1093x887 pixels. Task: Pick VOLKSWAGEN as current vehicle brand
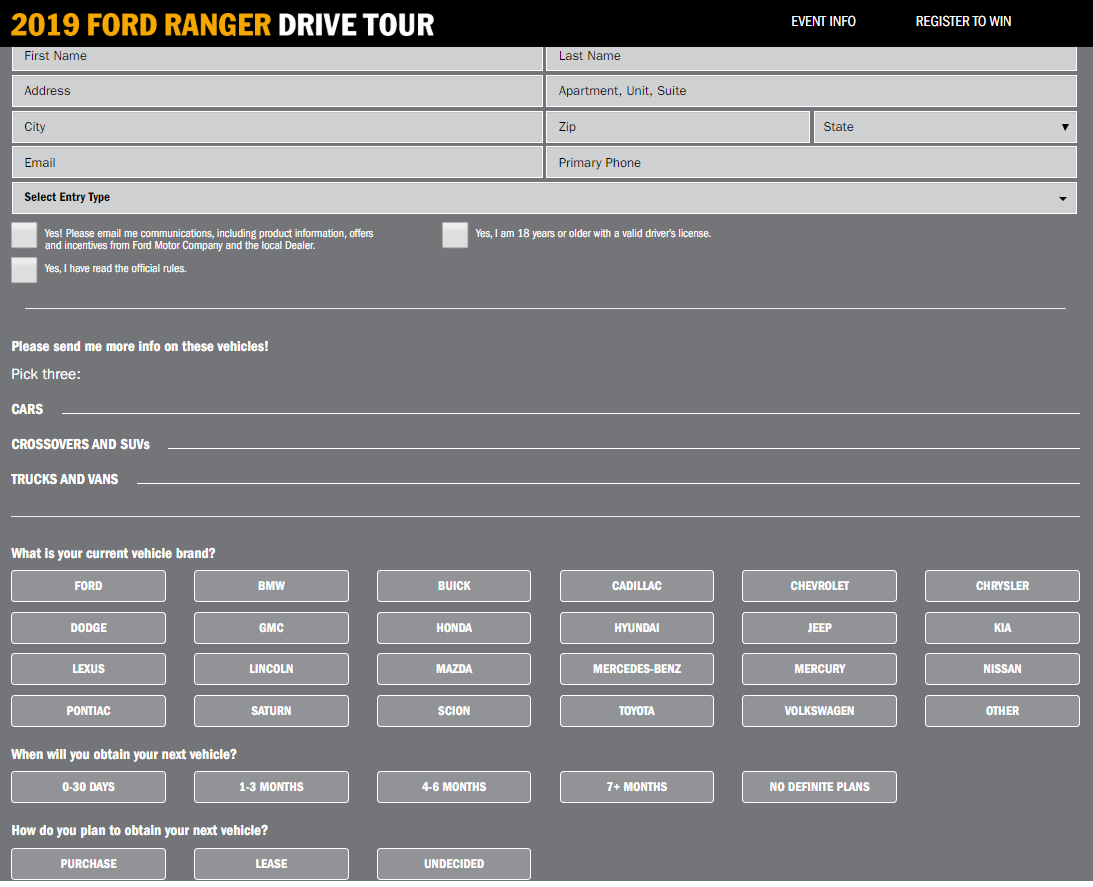[819, 711]
